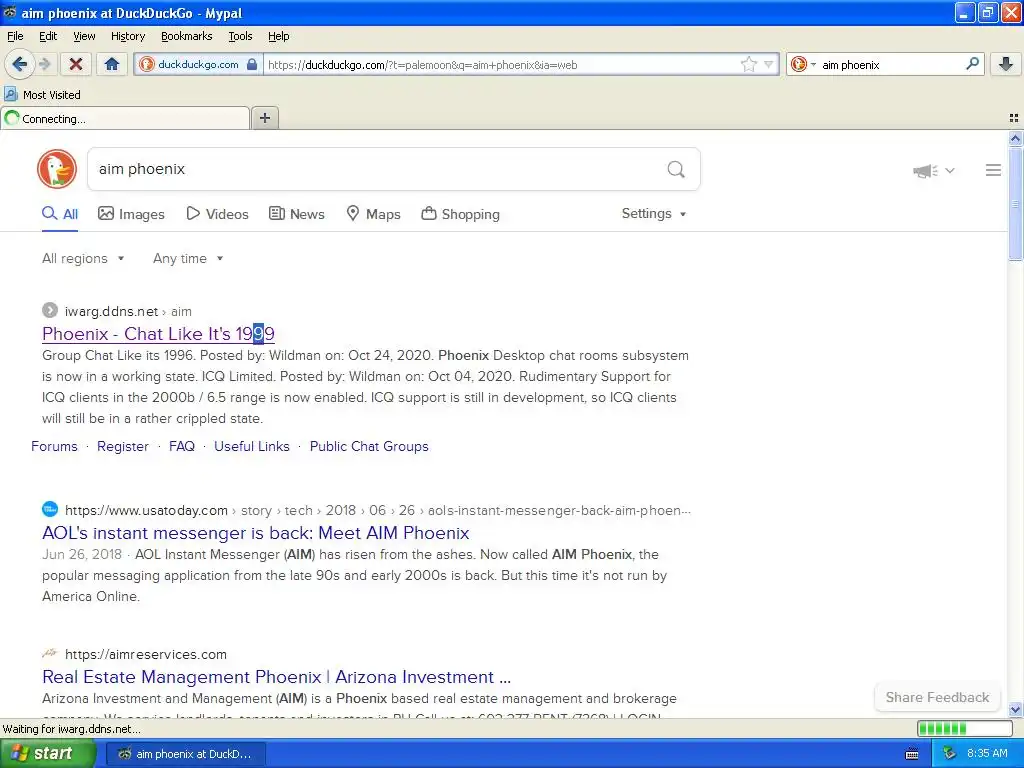
Task: Open the Register sitelink
Action: (123, 446)
